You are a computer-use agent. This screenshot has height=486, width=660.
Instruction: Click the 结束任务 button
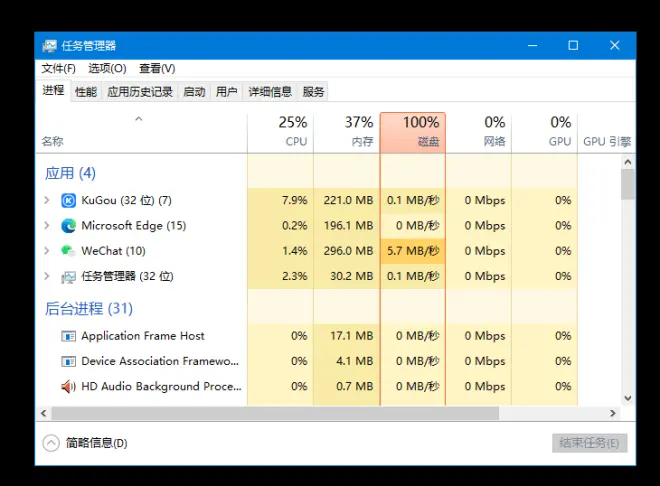point(589,443)
